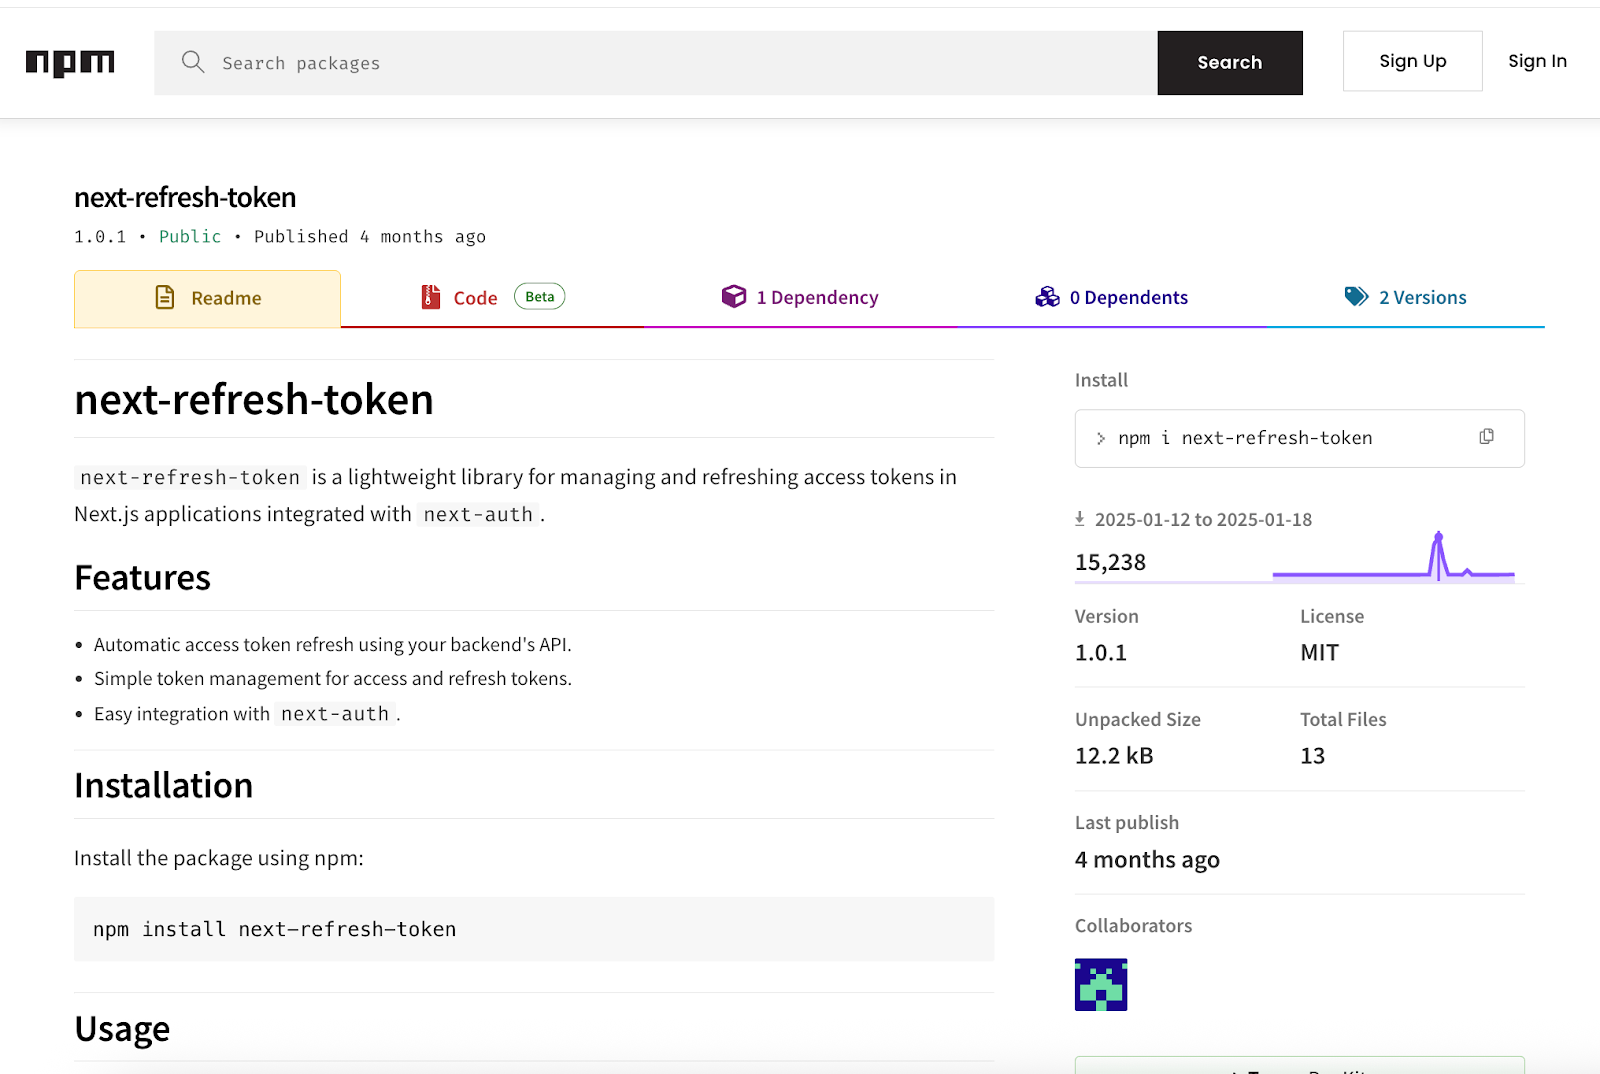This screenshot has height=1074, width=1600.
Task: Click the Usage heading
Action: coord(122,1029)
